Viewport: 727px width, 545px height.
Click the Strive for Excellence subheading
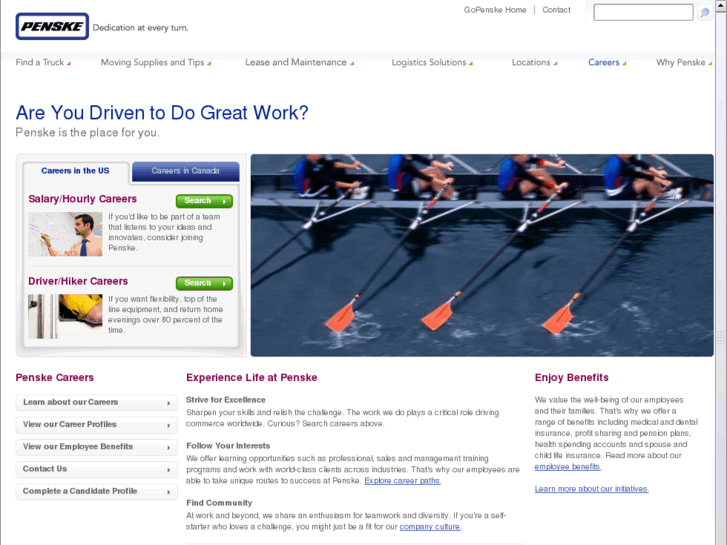tap(226, 400)
